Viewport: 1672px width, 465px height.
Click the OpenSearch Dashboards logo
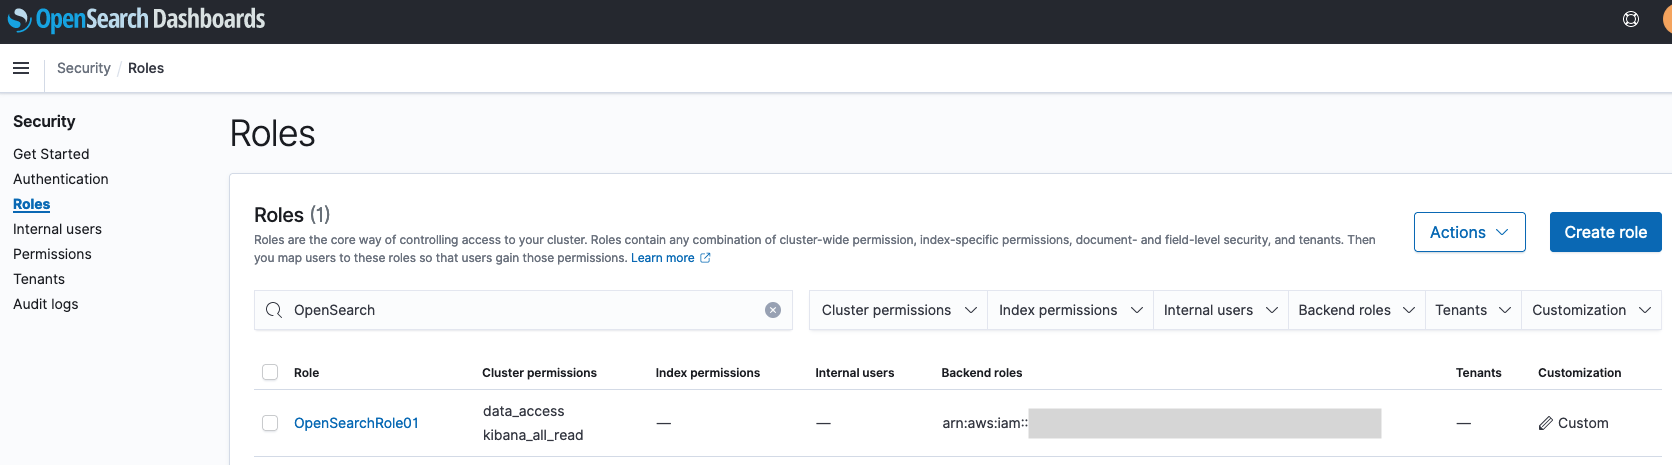[x=136, y=19]
